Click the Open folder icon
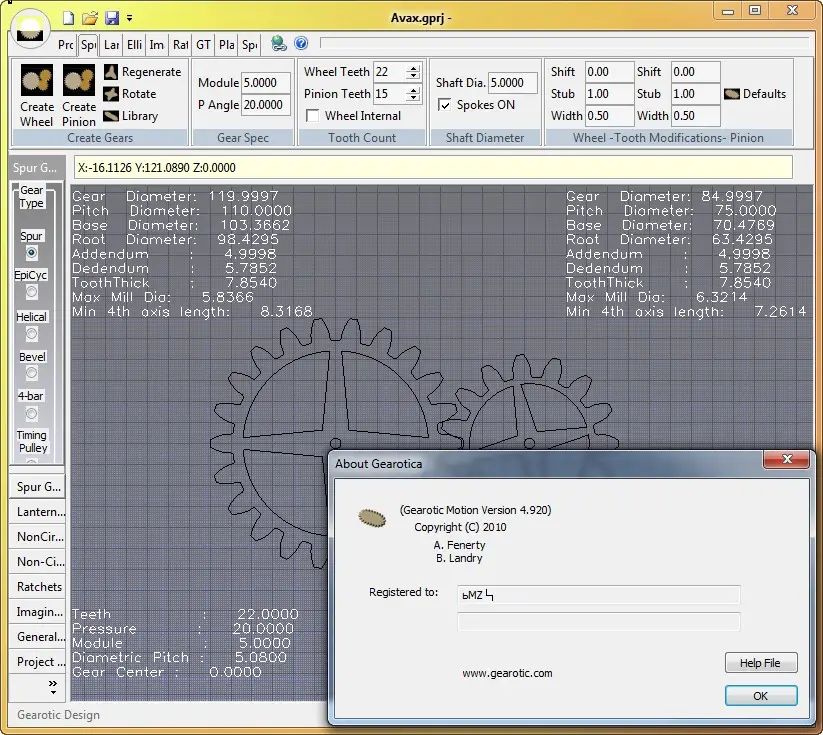Viewport: 823px width, 735px height. pos(90,18)
